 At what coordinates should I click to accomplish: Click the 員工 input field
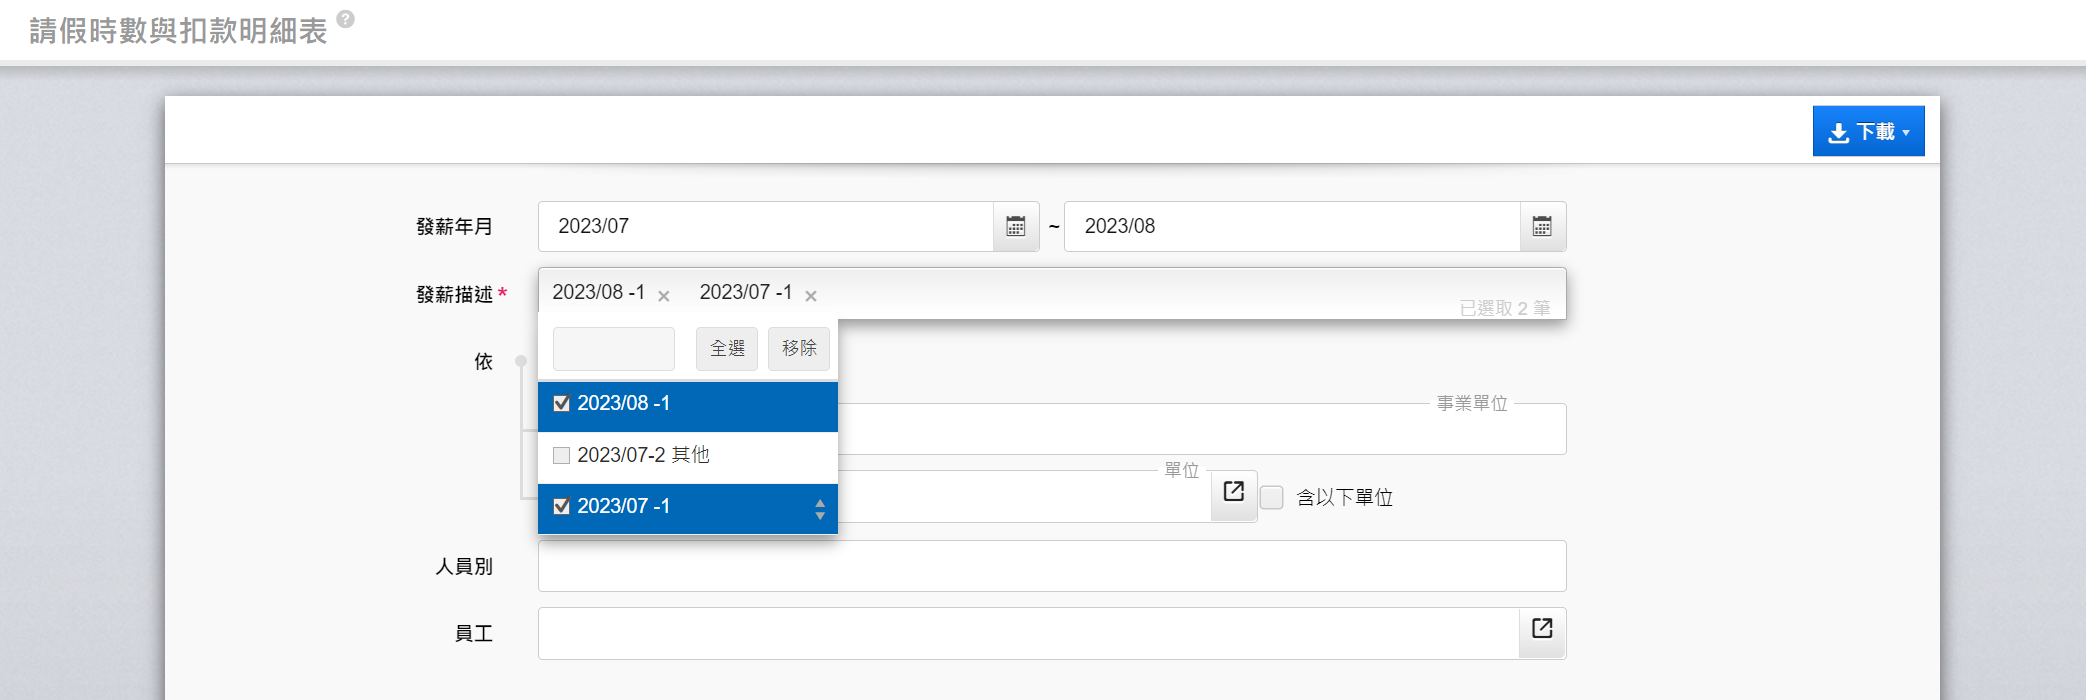(1028, 634)
